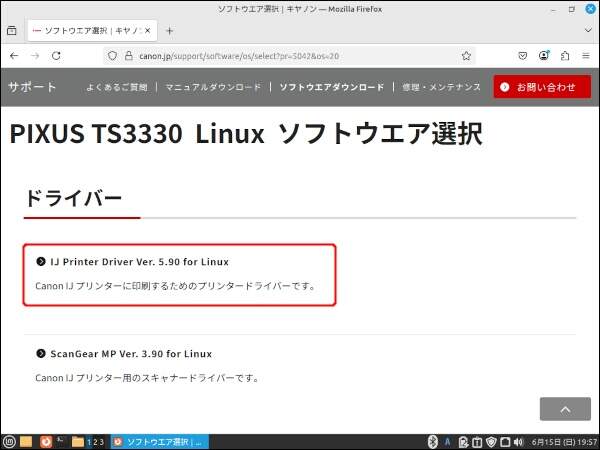The width and height of the screenshot is (600, 450).
Task: Open the tracking protection shield icon
Action: tap(112, 56)
